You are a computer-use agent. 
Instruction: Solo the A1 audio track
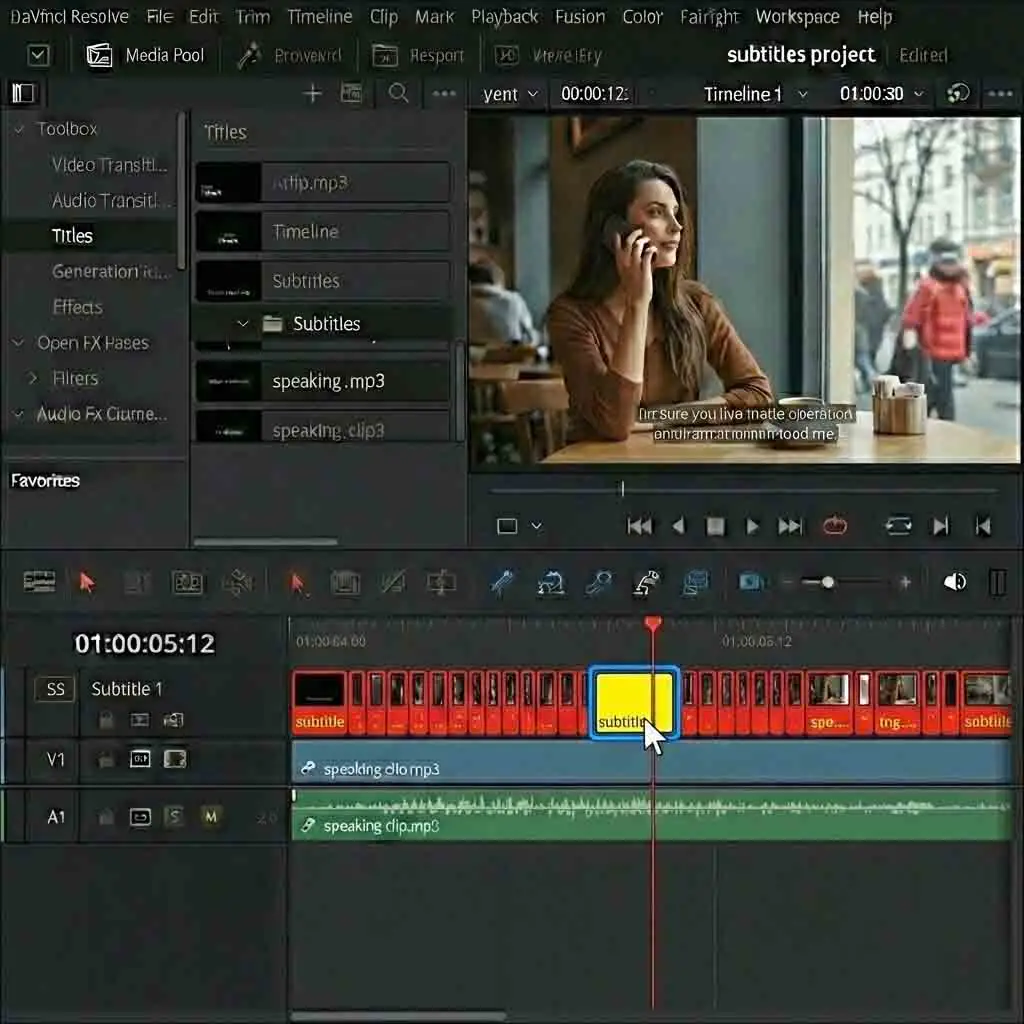(174, 817)
